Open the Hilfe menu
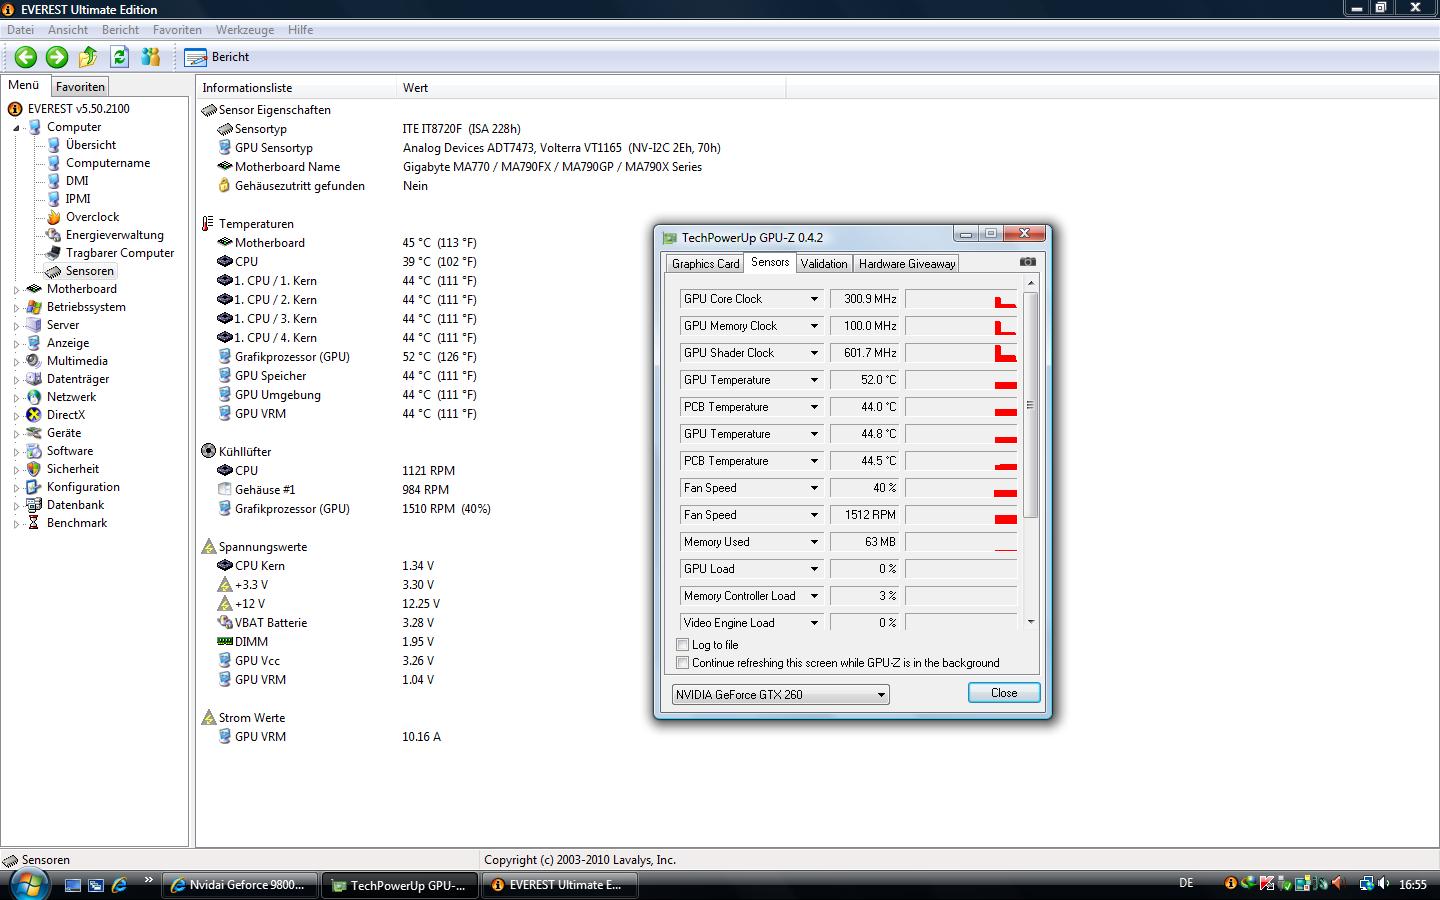Screen dimensions: 1440x900 click(x=300, y=30)
